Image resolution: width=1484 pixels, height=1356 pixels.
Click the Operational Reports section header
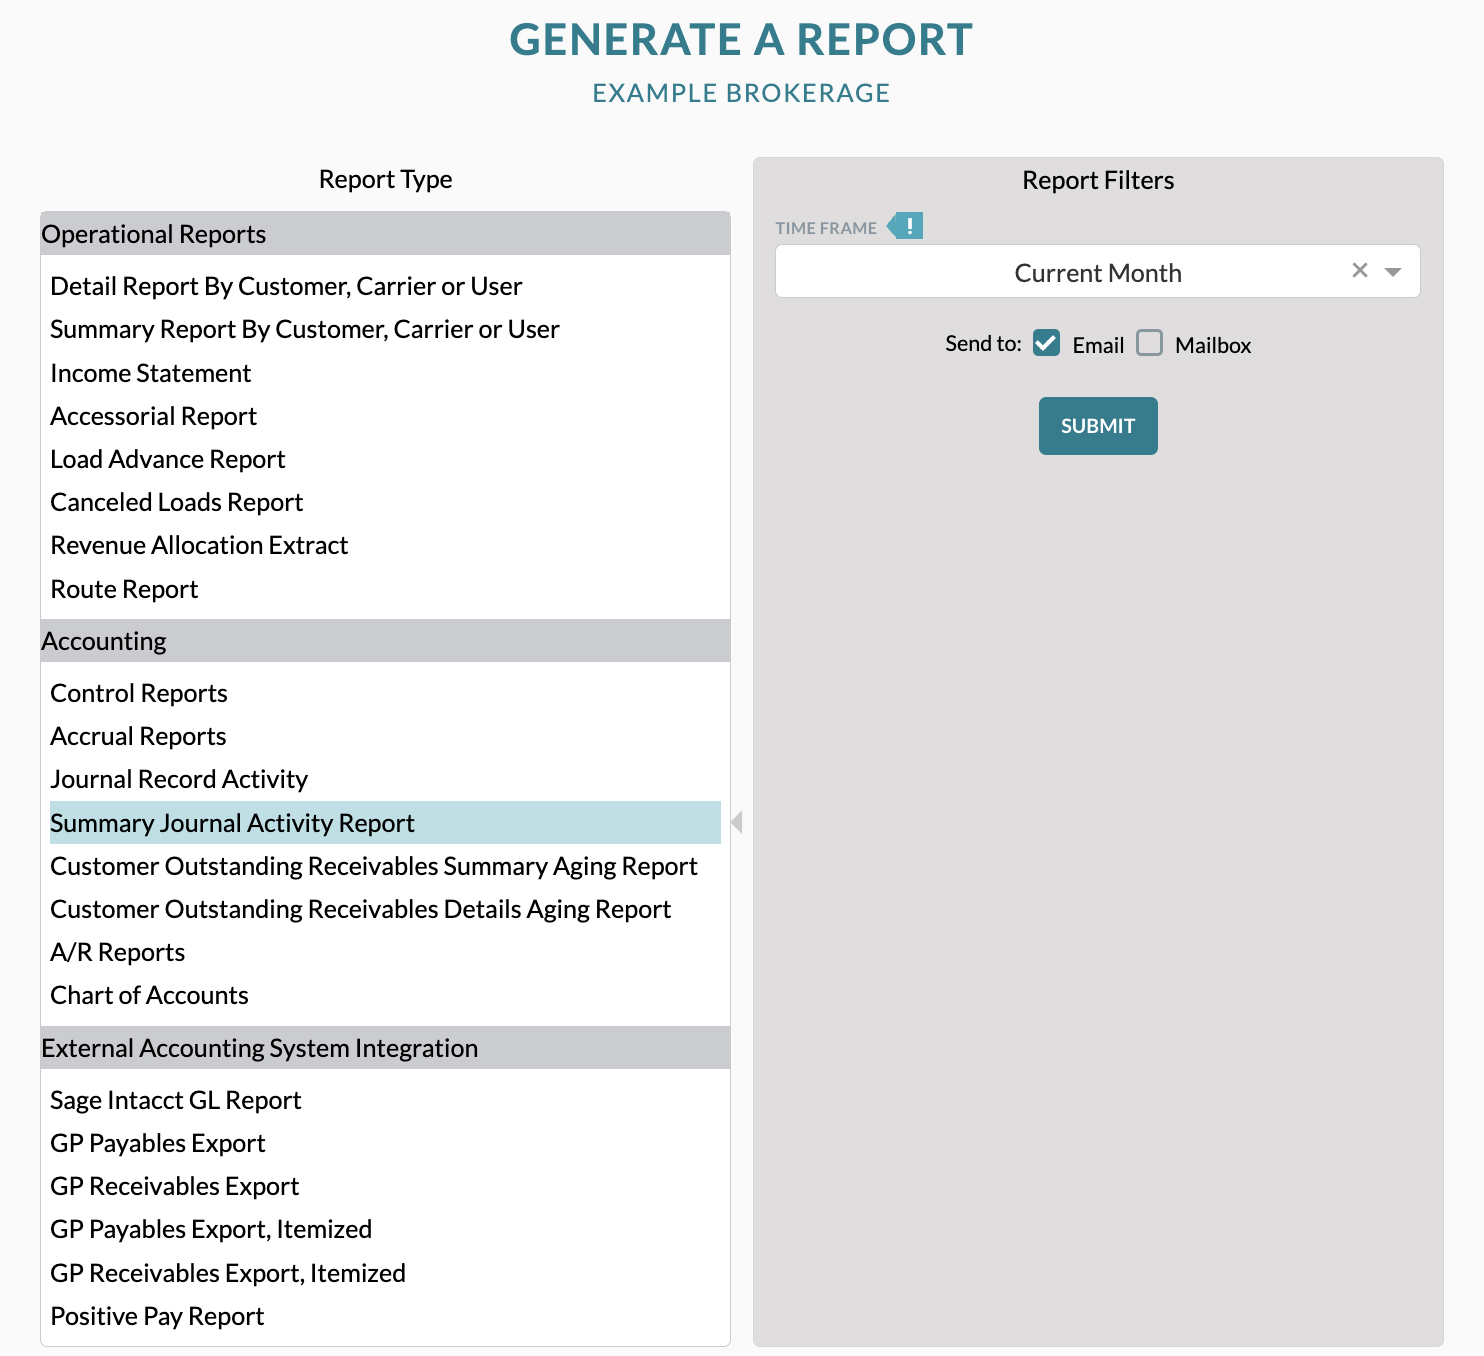385,234
